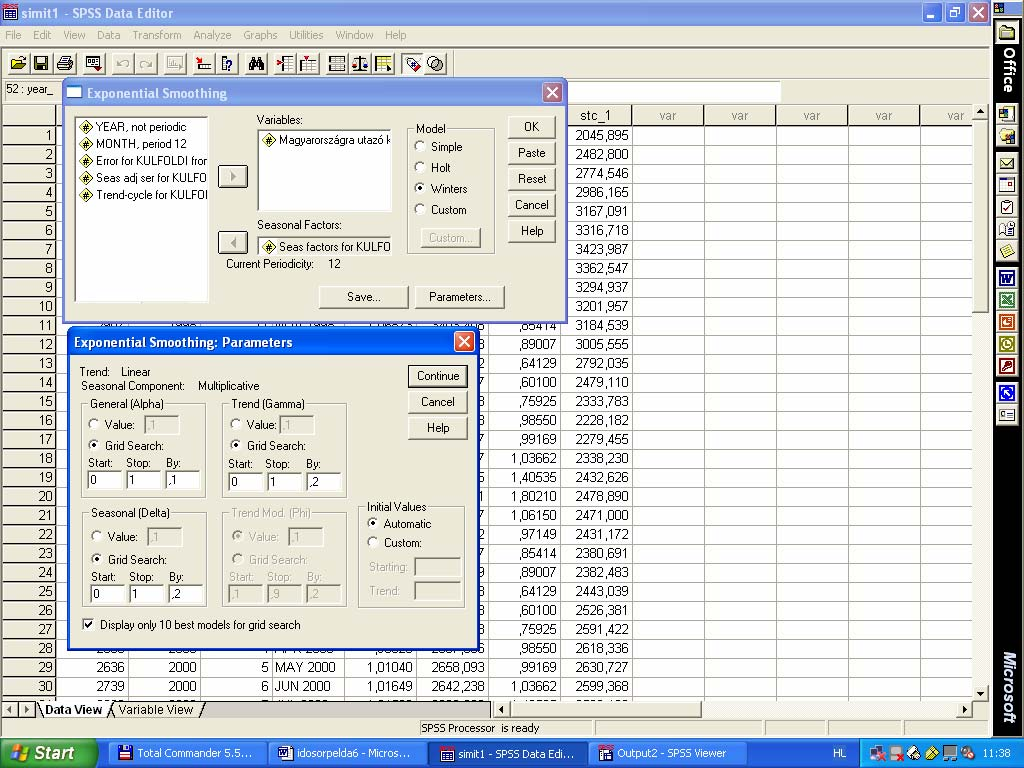
Task: Select the Simple model radio button
Action: [420, 146]
